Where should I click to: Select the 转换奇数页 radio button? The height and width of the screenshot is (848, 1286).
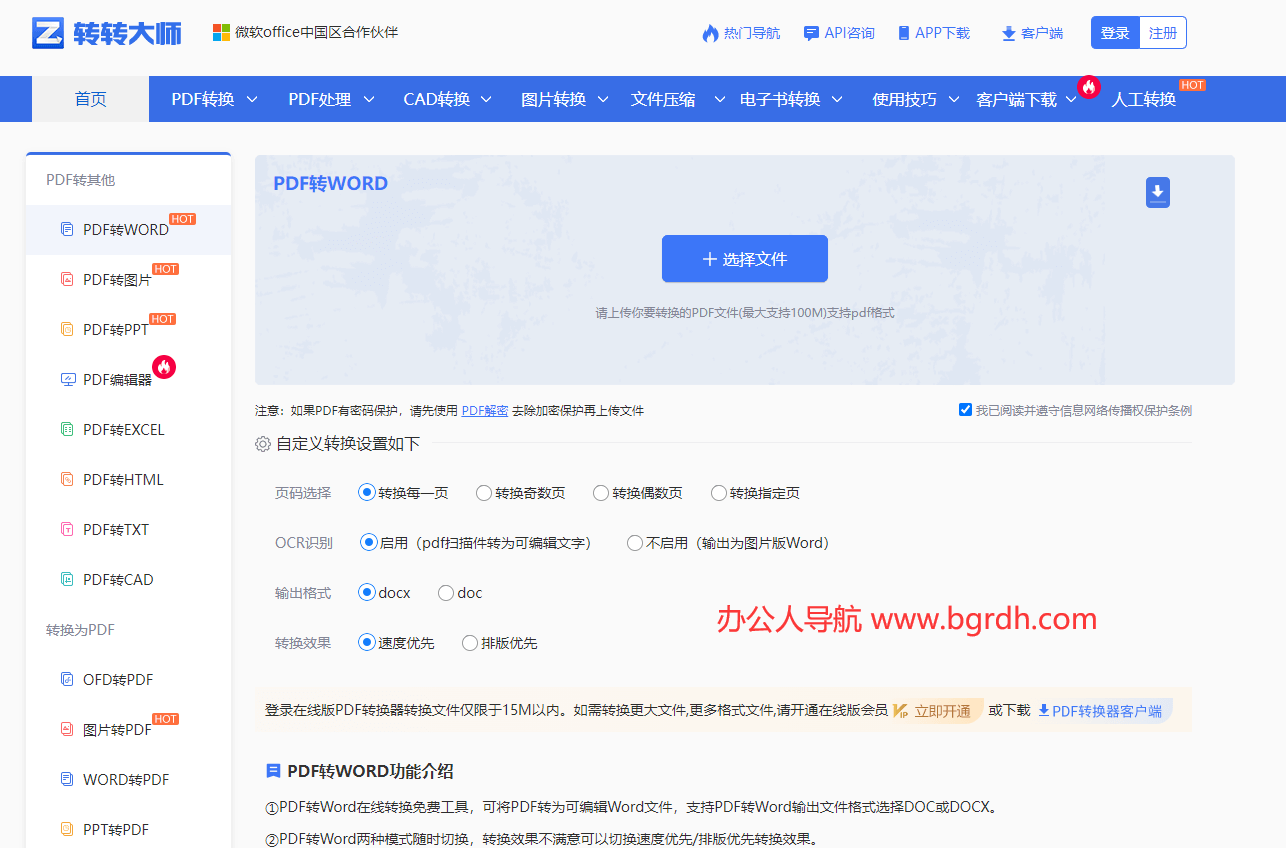coord(484,493)
